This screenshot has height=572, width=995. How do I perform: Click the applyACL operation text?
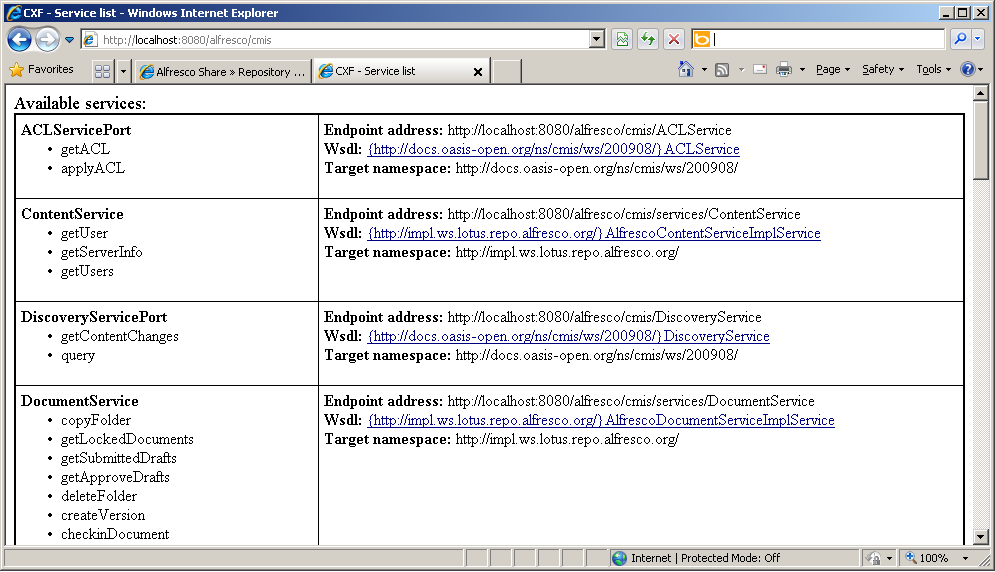(93, 168)
